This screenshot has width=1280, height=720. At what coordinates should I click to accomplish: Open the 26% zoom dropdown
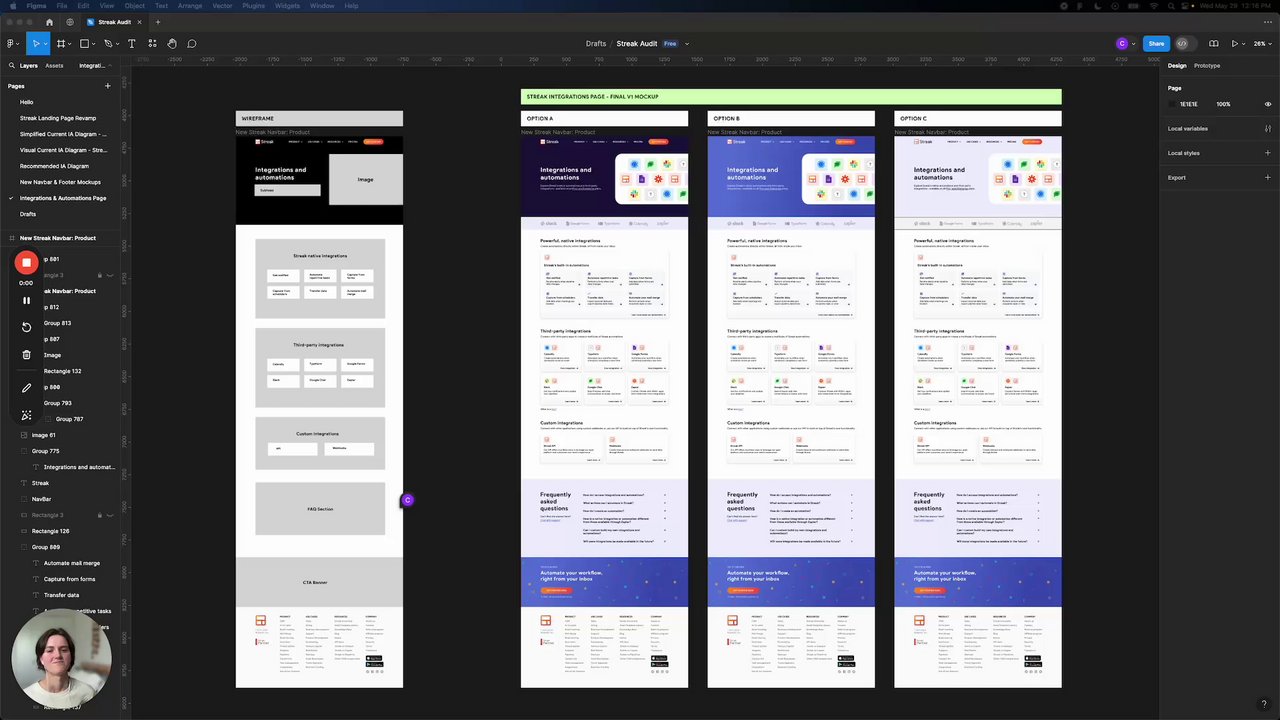click(1262, 43)
